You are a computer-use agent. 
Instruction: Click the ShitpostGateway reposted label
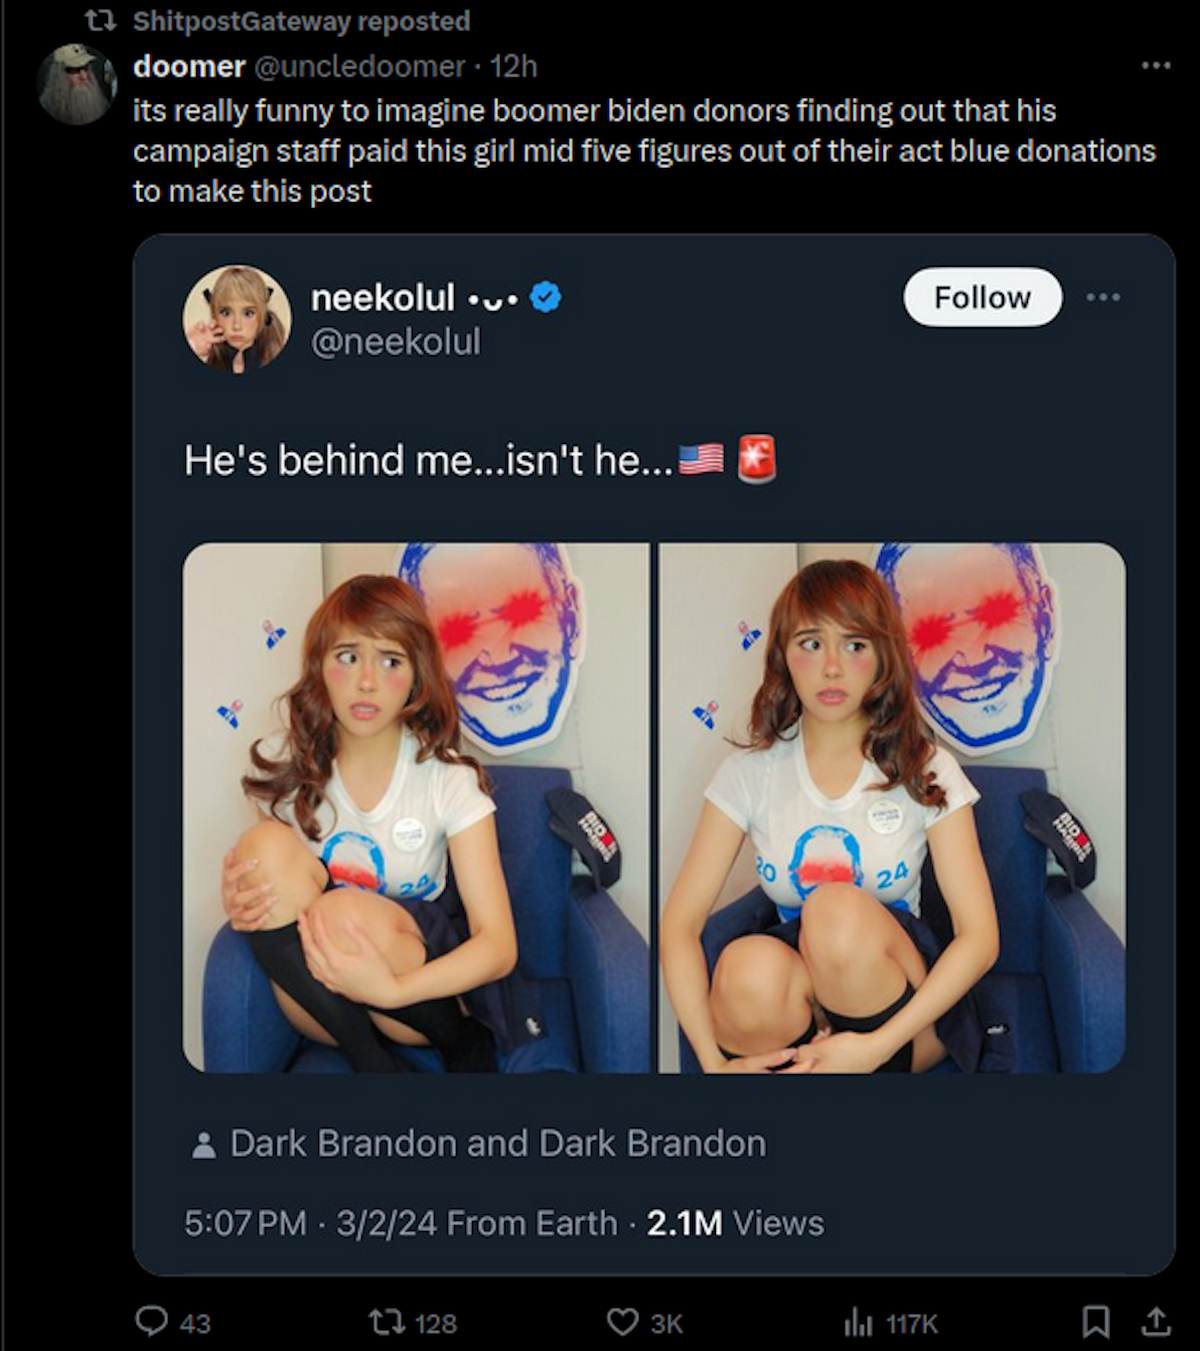301,21
